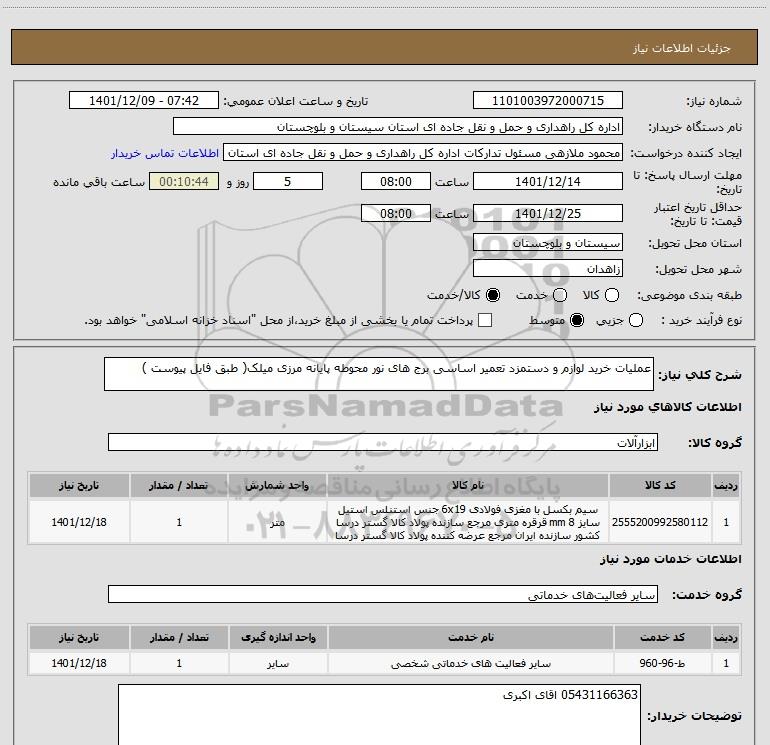Click the remaining time countdown 00:10:44
The image size is (770, 745).
(x=184, y=182)
